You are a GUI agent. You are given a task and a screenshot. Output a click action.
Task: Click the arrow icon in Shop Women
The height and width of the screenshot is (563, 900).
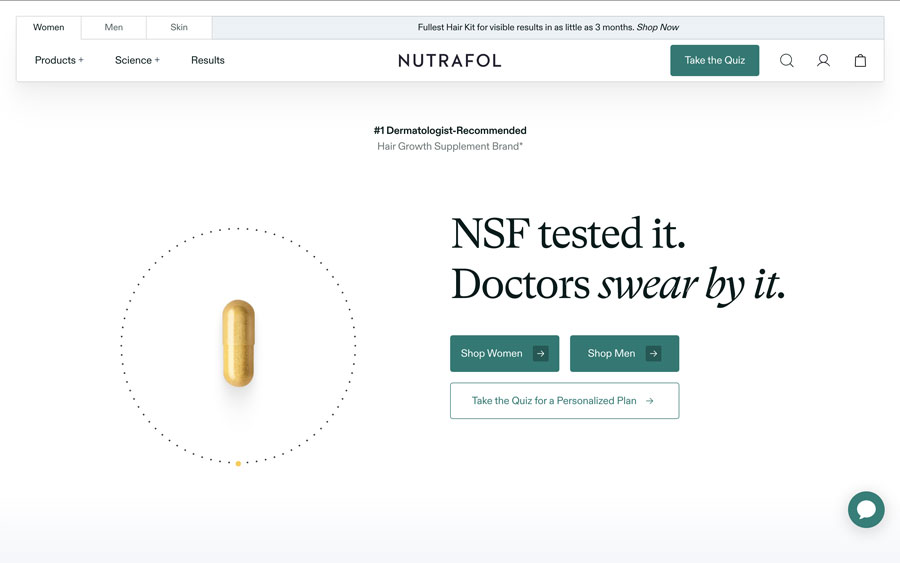click(x=540, y=354)
